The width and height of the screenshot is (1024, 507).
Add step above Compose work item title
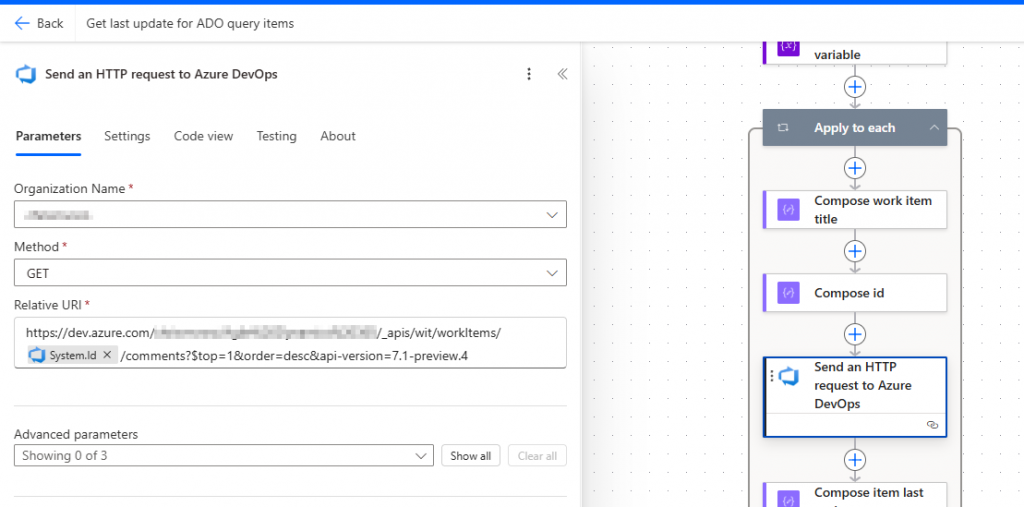coord(854,167)
